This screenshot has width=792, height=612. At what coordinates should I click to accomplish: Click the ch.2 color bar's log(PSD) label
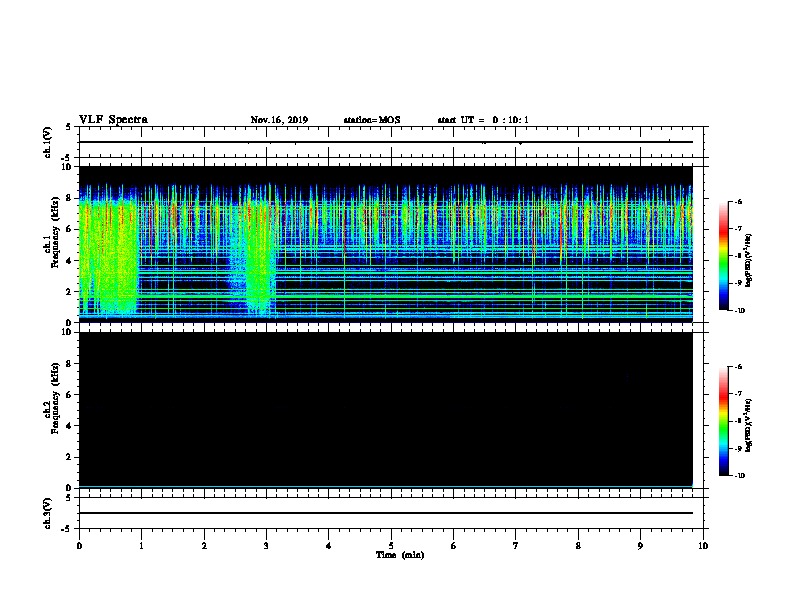click(748, 425)
